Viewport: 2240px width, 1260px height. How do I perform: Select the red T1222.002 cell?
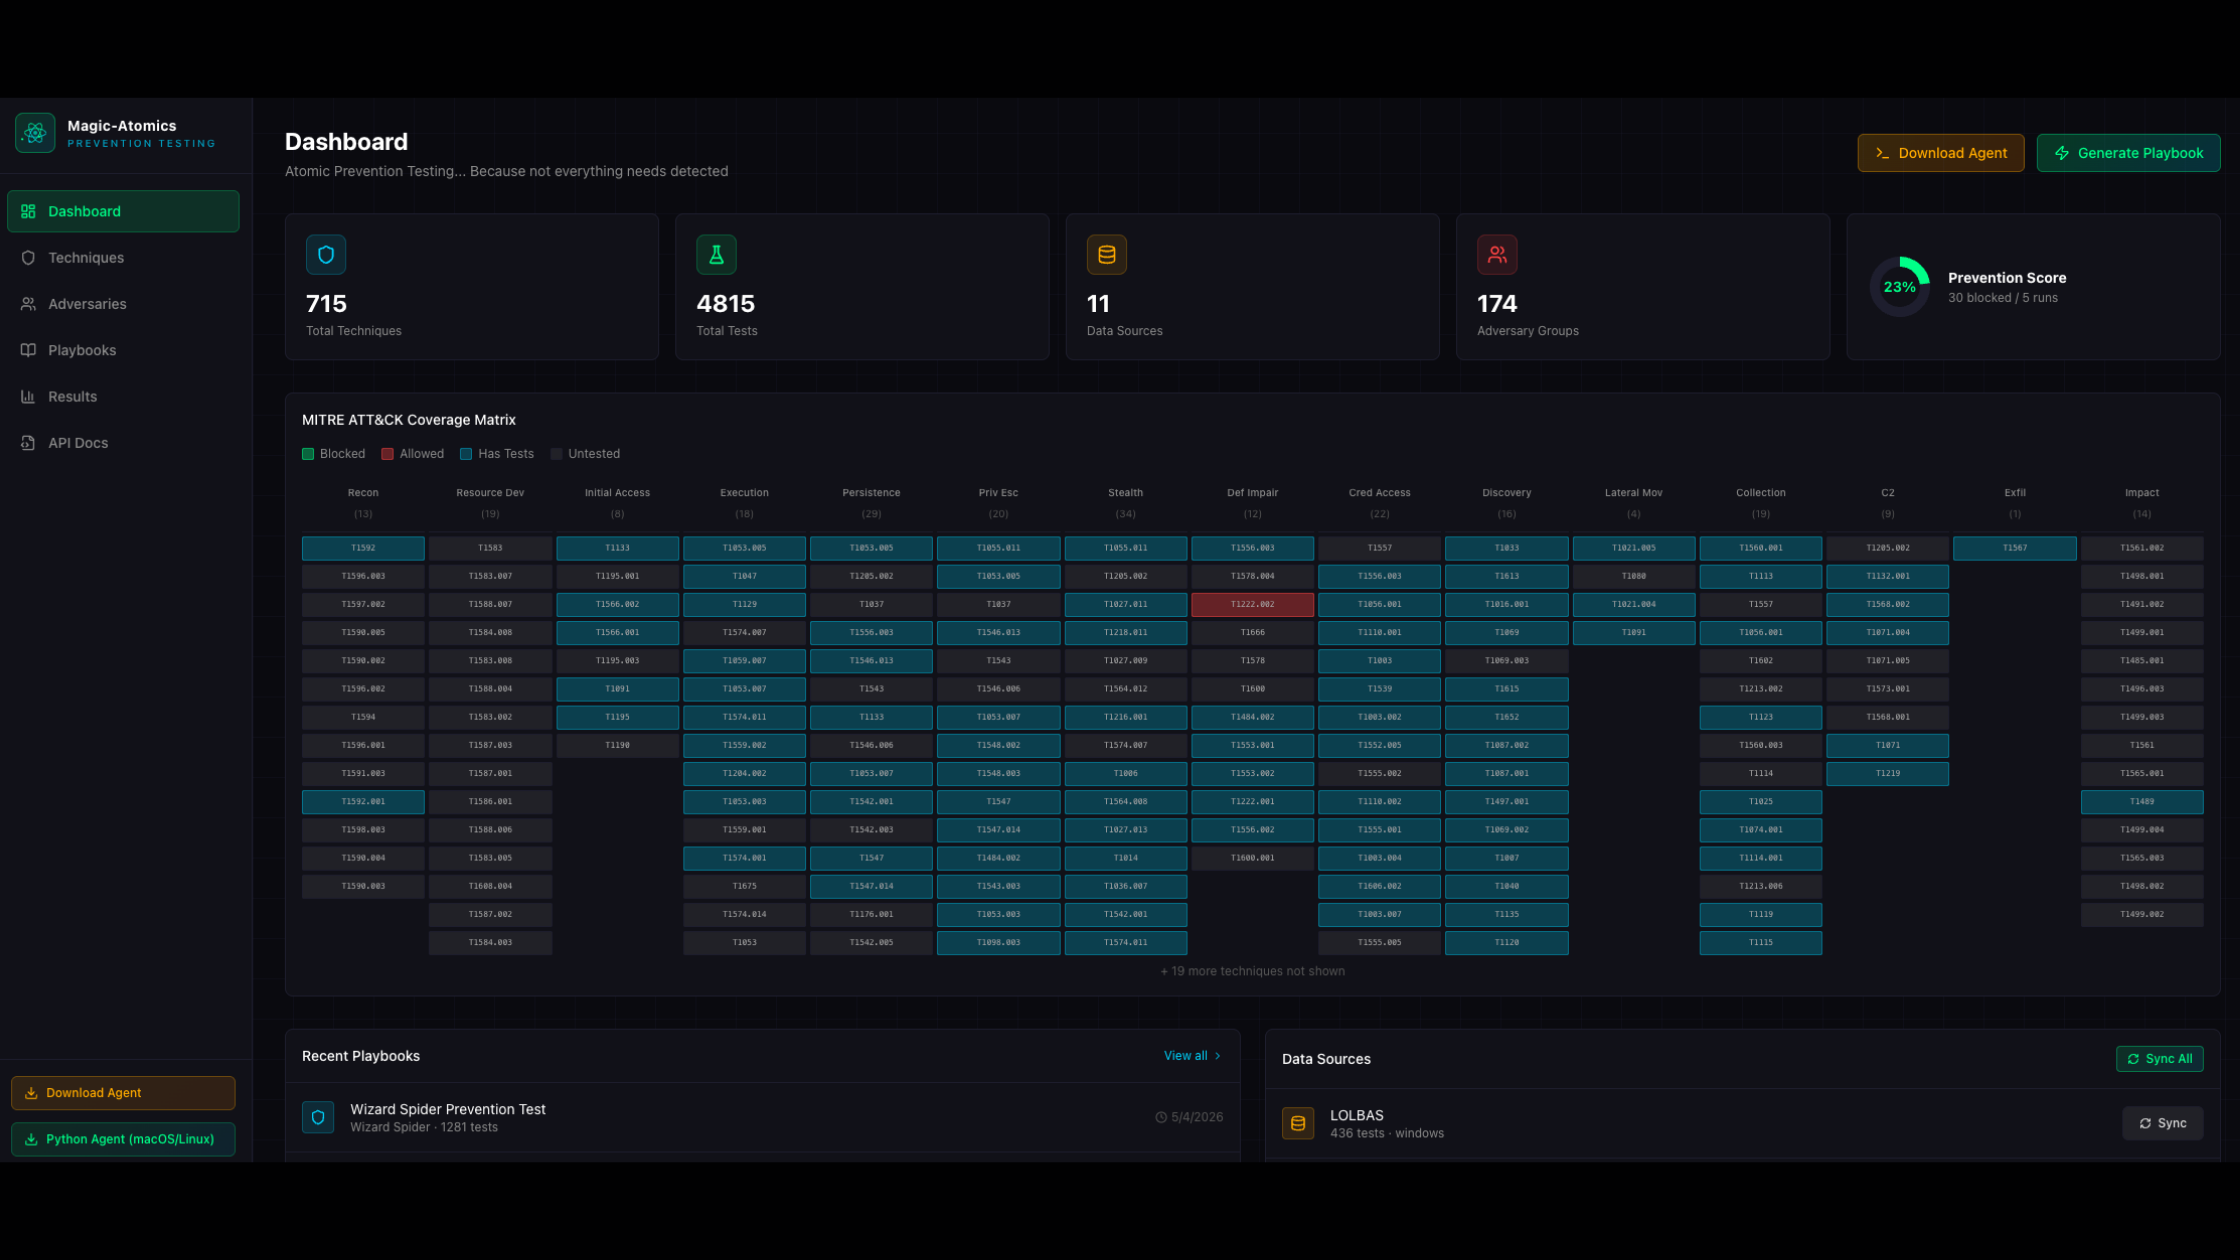[1252, 604]
